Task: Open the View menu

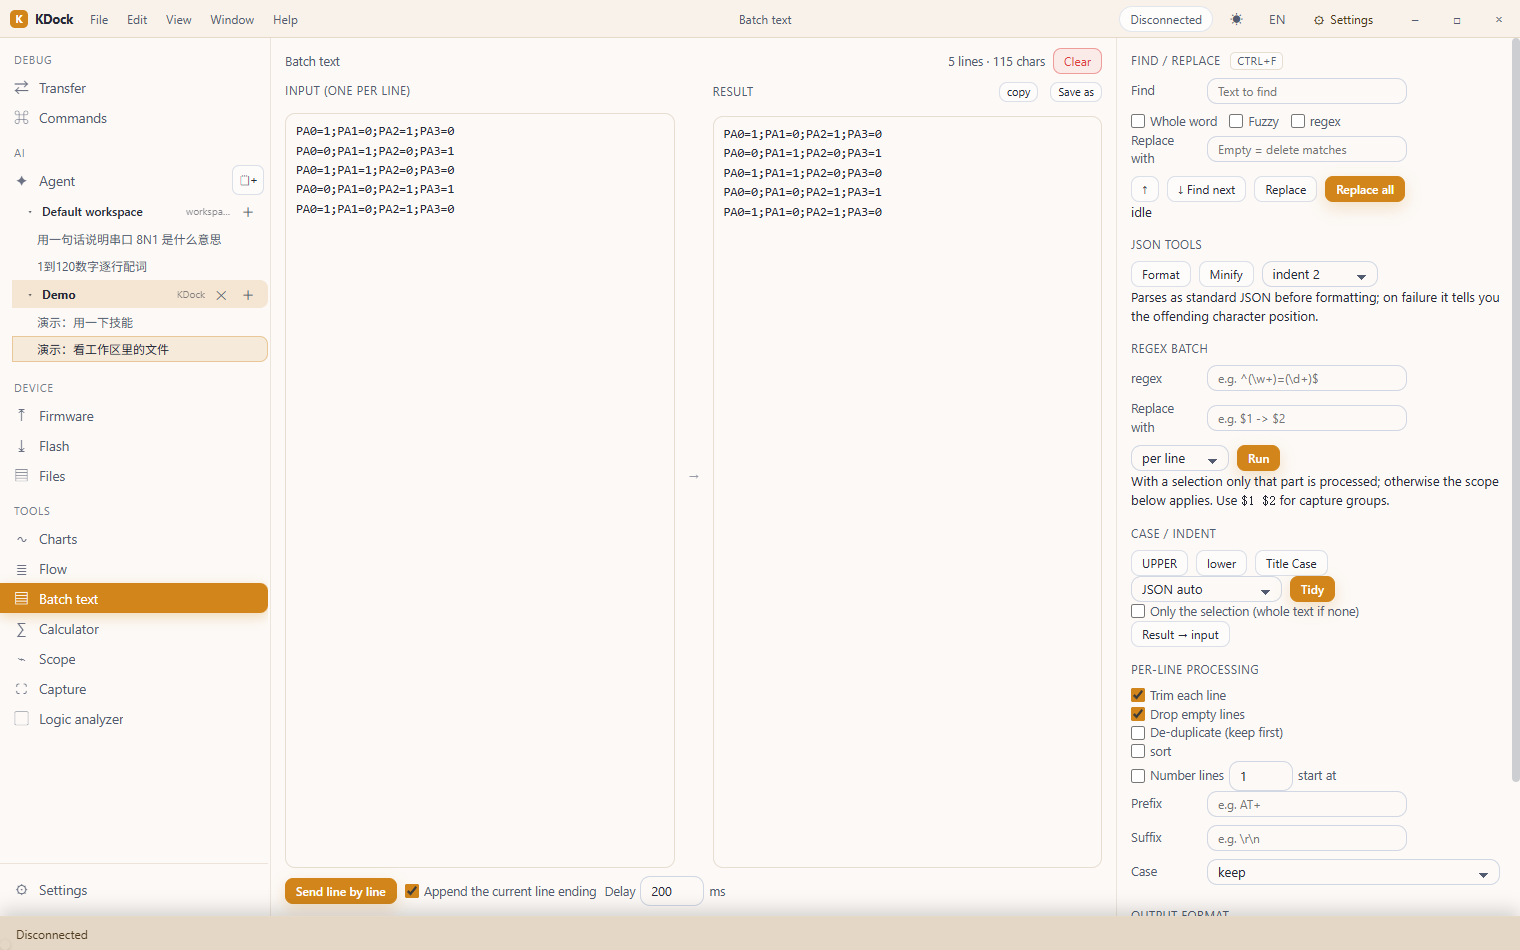Action: click(x=179, y=20)
